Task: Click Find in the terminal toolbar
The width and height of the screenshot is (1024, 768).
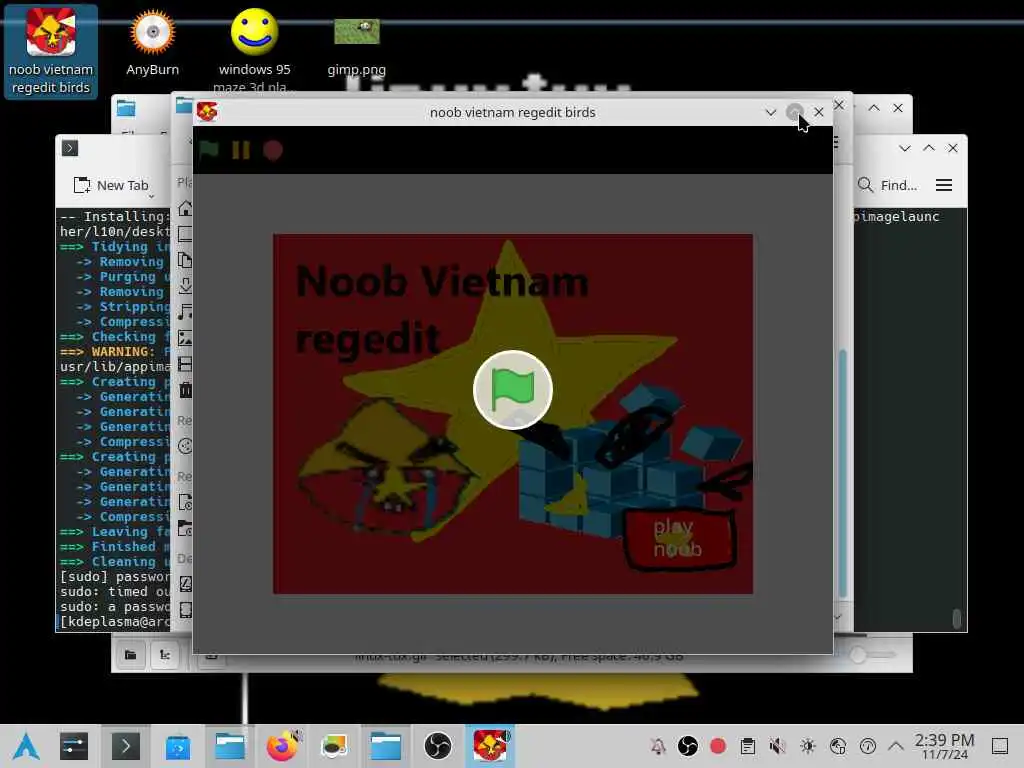Action: point(888,185)
